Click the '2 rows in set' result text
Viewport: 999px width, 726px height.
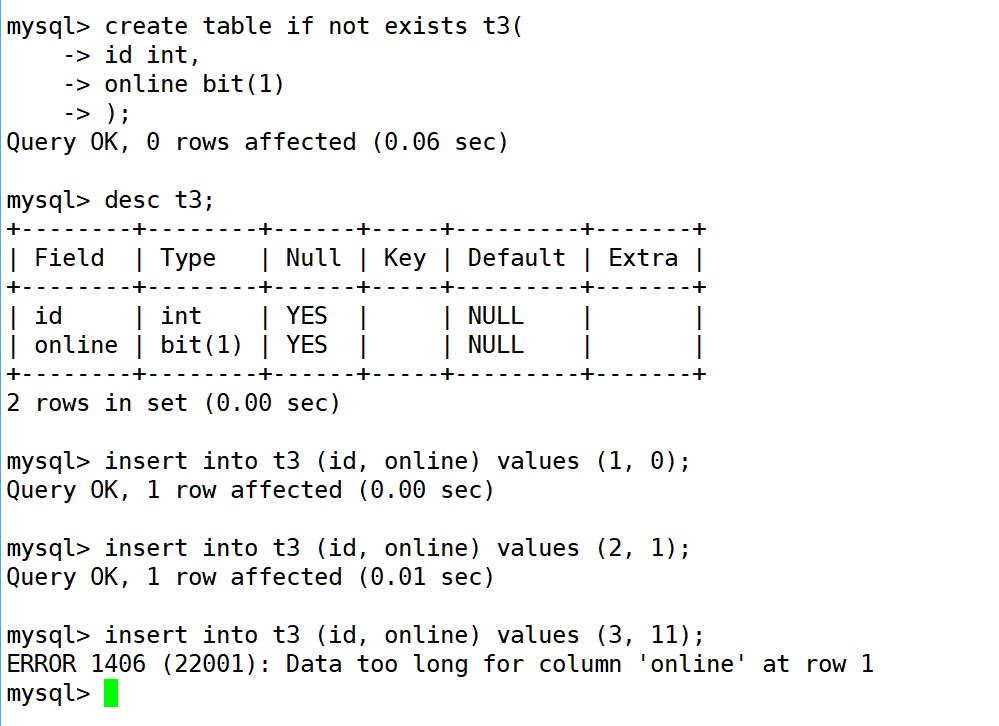pos(173,403)
